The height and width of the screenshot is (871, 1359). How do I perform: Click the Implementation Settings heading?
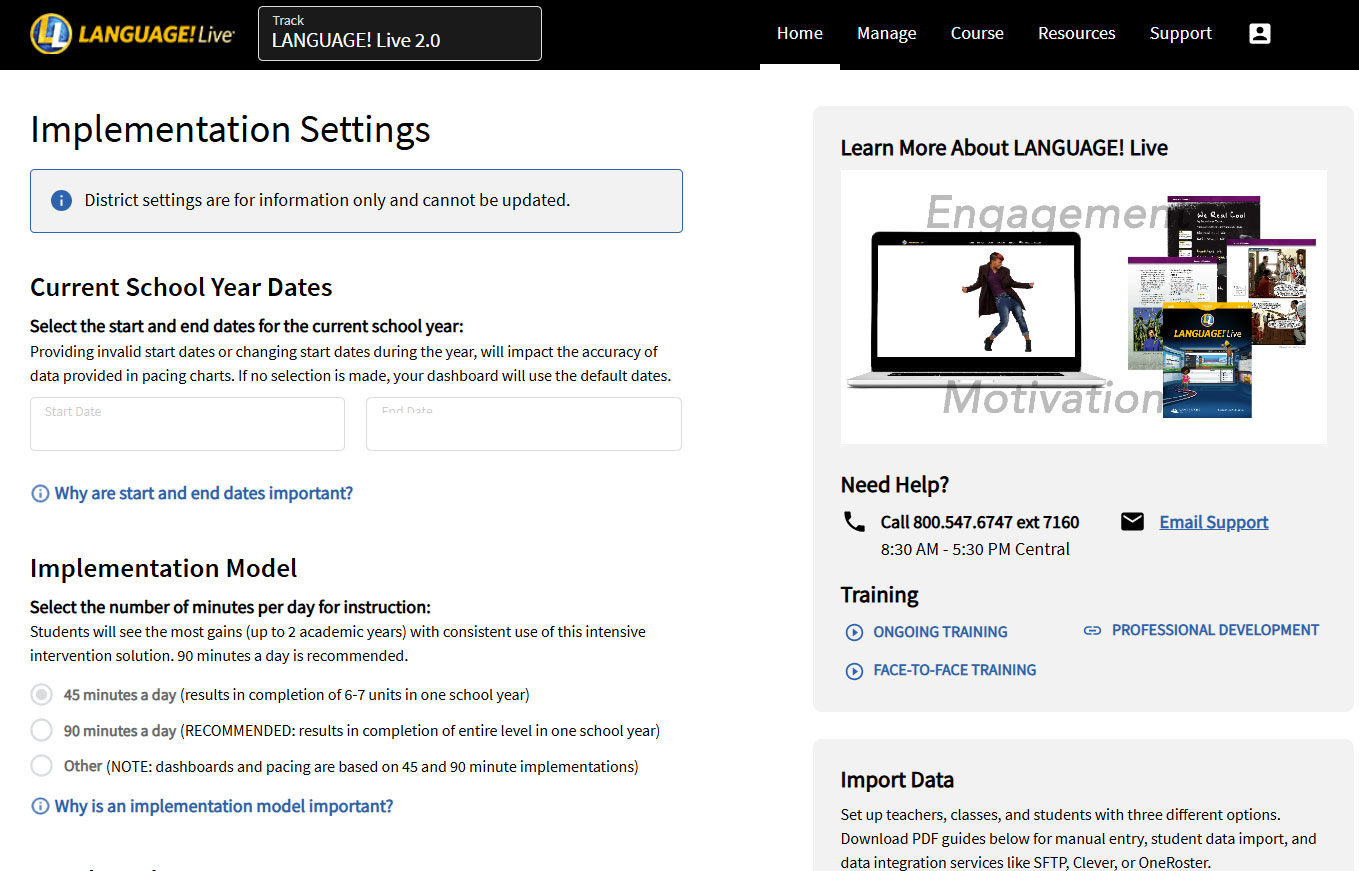click(x=230, y=130)
